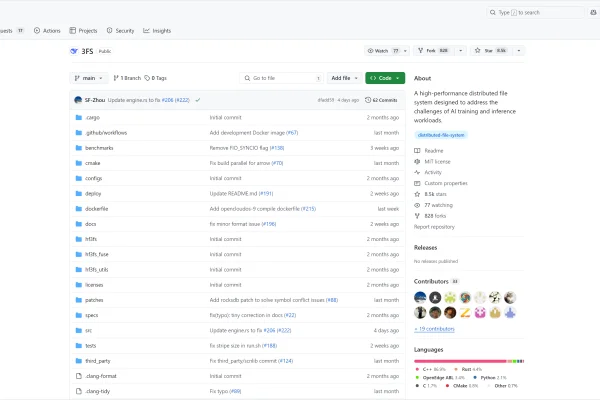View the 77 watching link
This screenshot has height=400, width=600.
[434, 205]
